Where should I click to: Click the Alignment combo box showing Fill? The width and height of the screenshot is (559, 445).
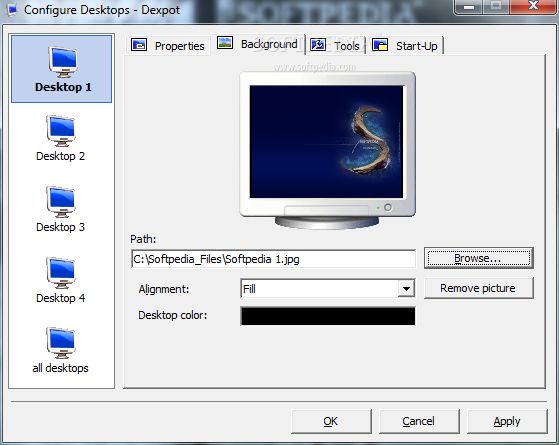coord(328,289)
